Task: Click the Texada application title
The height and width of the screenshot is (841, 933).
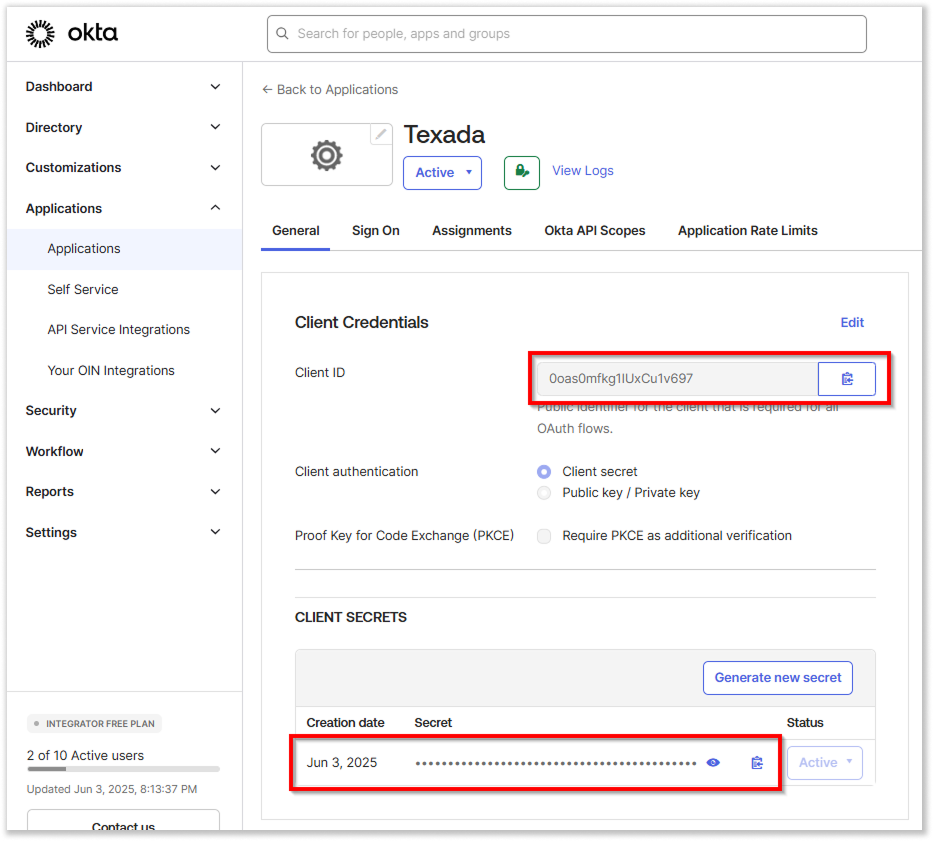Action: pos(444,135)
